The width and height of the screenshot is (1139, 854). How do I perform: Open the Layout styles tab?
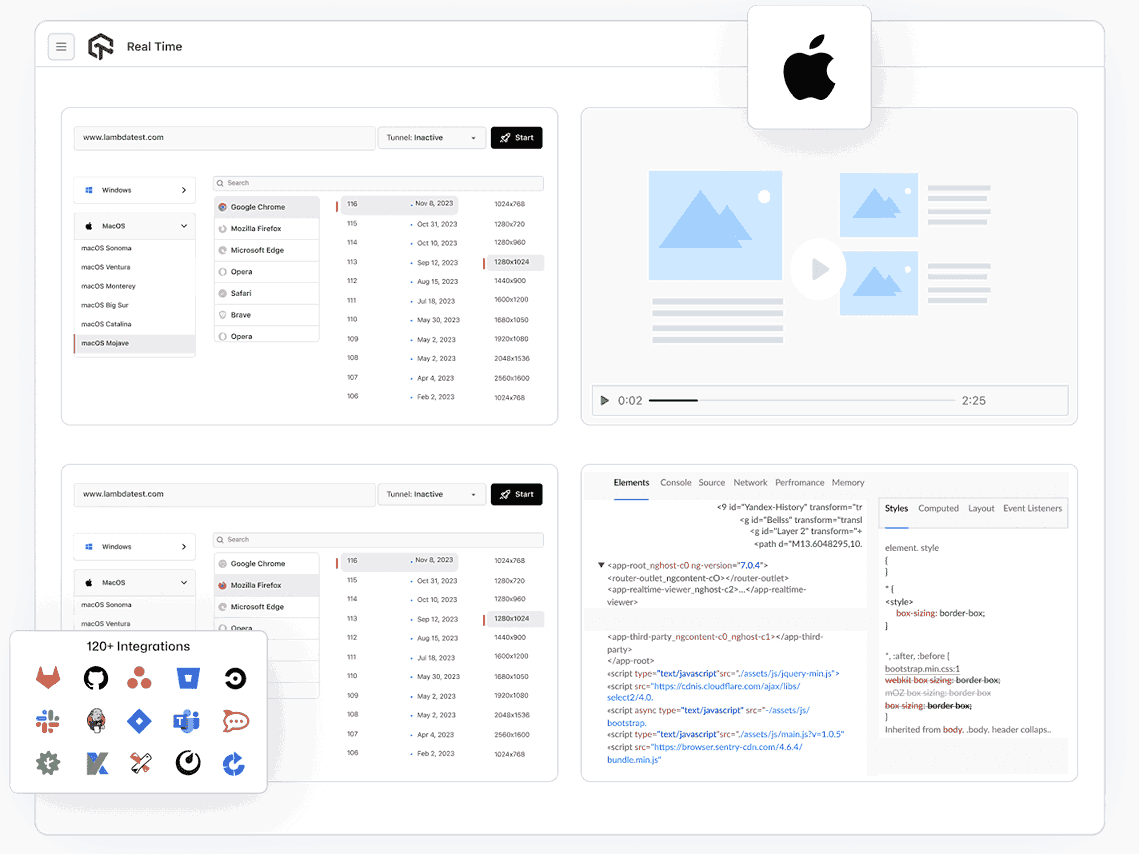pos(981,508)
